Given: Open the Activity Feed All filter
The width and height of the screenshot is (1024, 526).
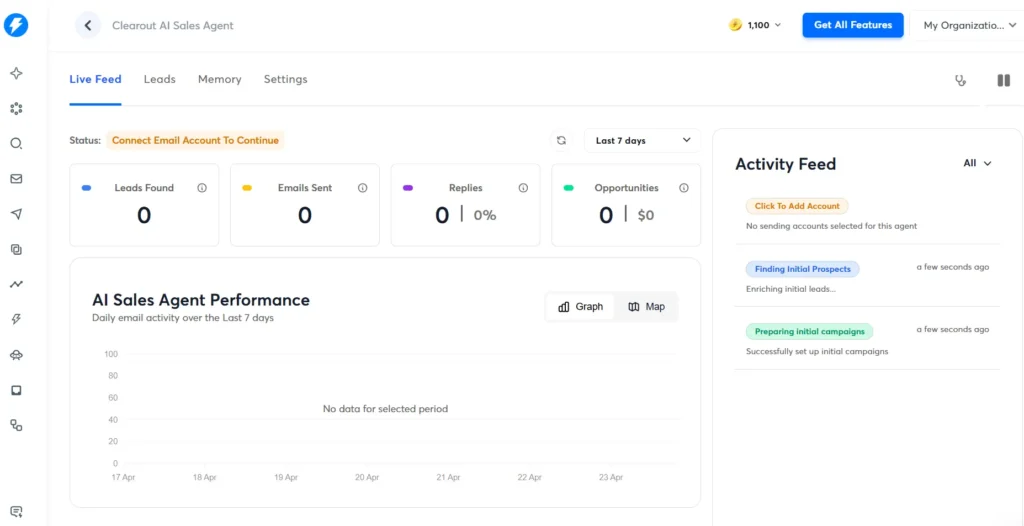Looking at the screenshot, I should click(977, 163).
